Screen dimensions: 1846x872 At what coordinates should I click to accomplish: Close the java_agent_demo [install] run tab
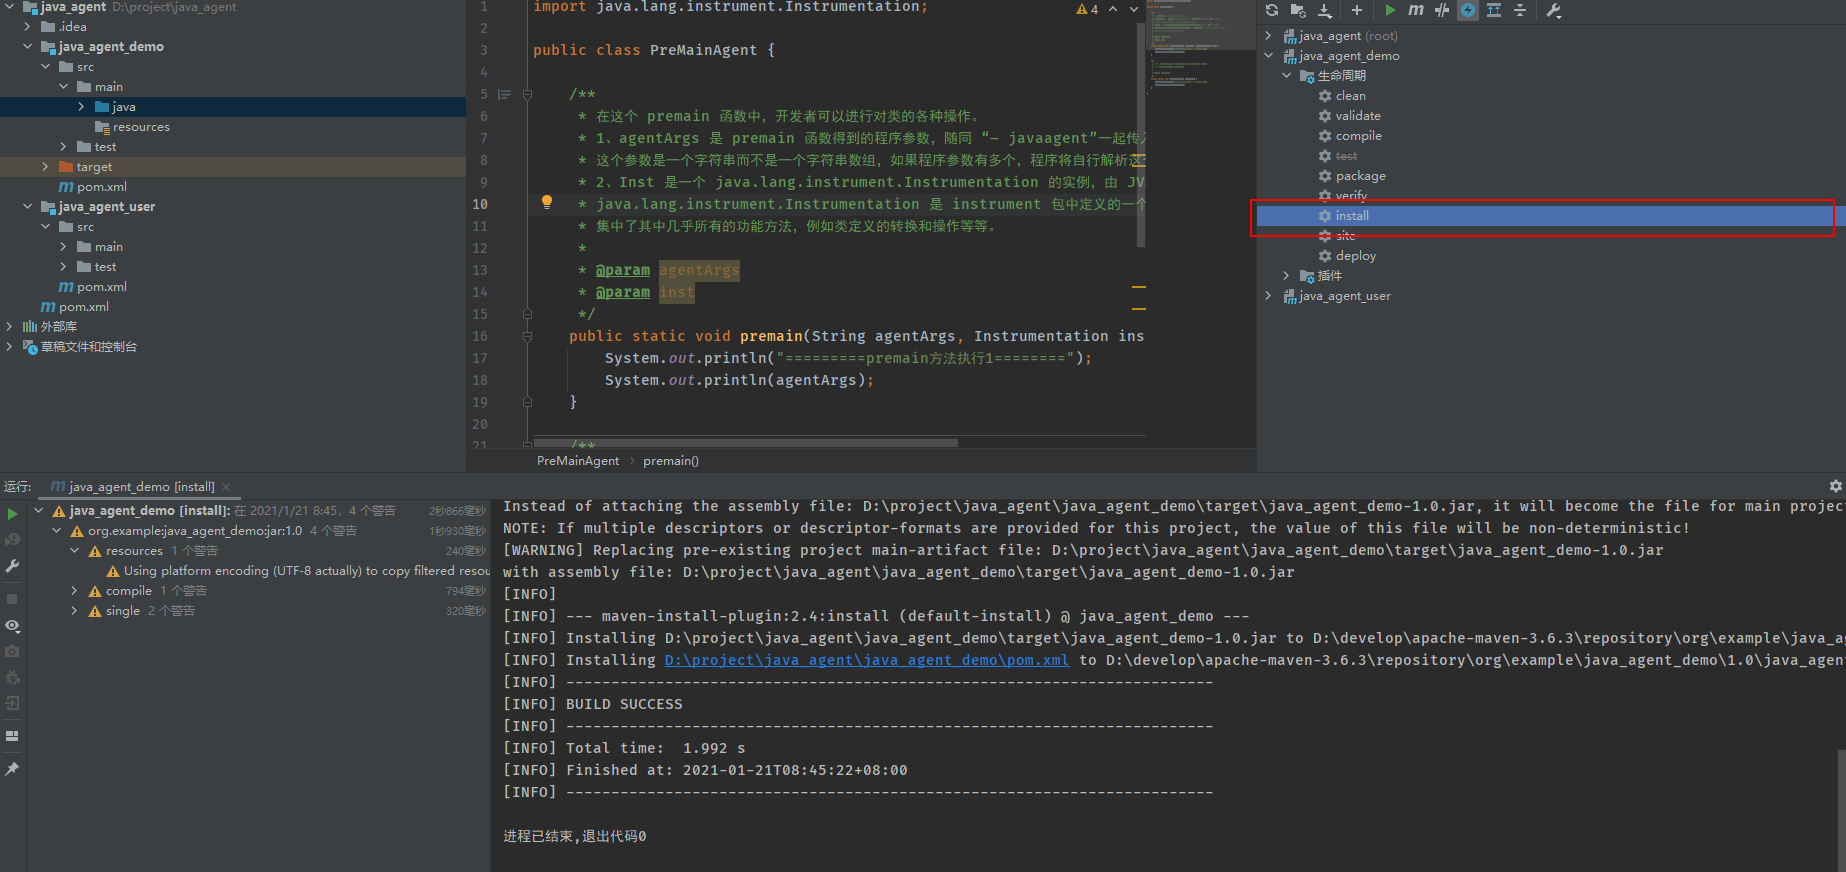point(226,487)
